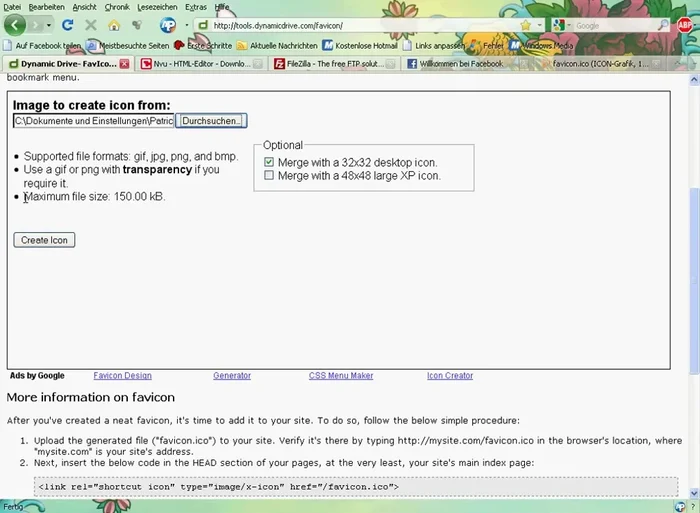
Task: Open the Favicon Design link
Action: (122, 376)
